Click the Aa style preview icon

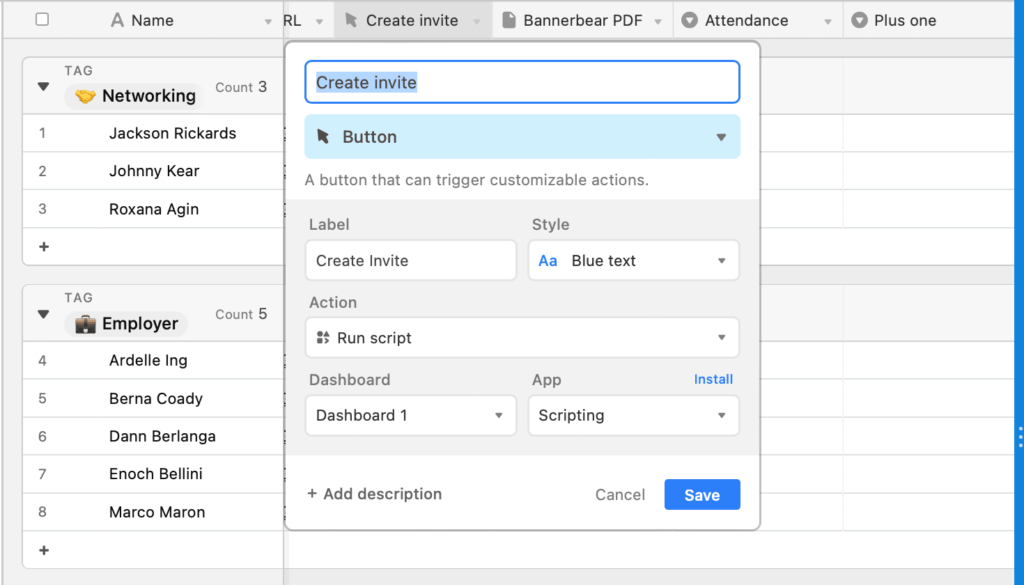(x=547, y=261)
